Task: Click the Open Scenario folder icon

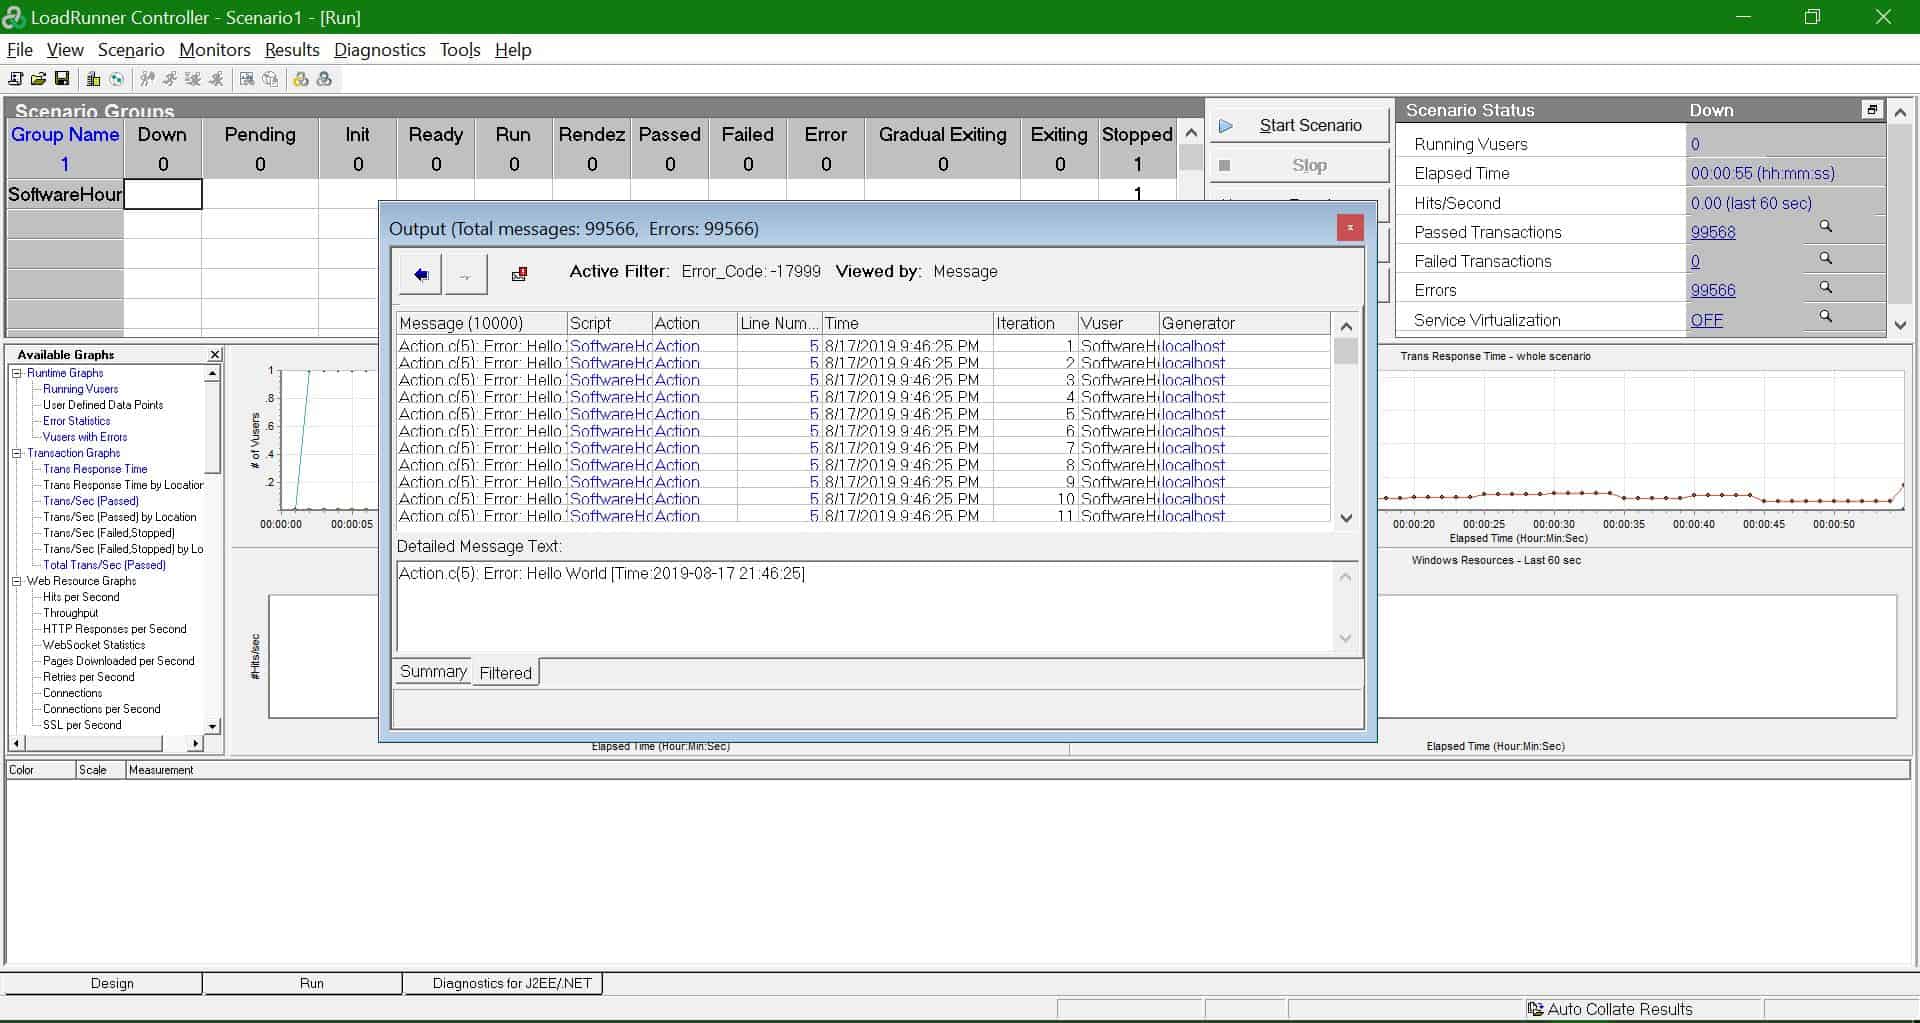Action: coord(38,79)
